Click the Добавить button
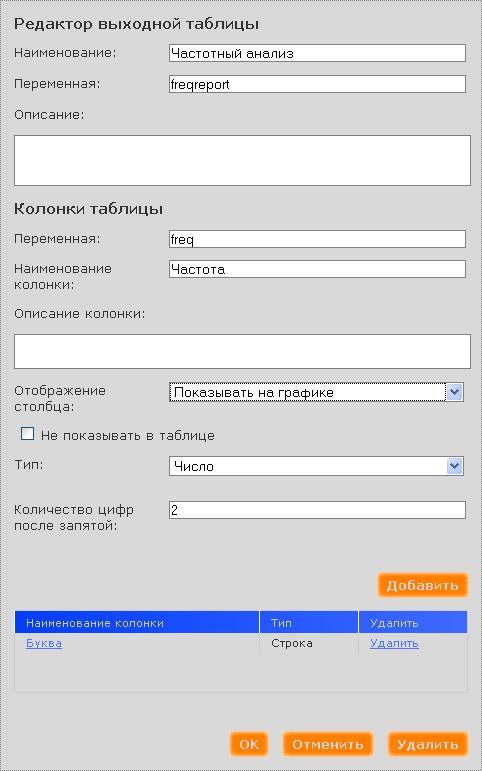482x771 pixels. 422,585
